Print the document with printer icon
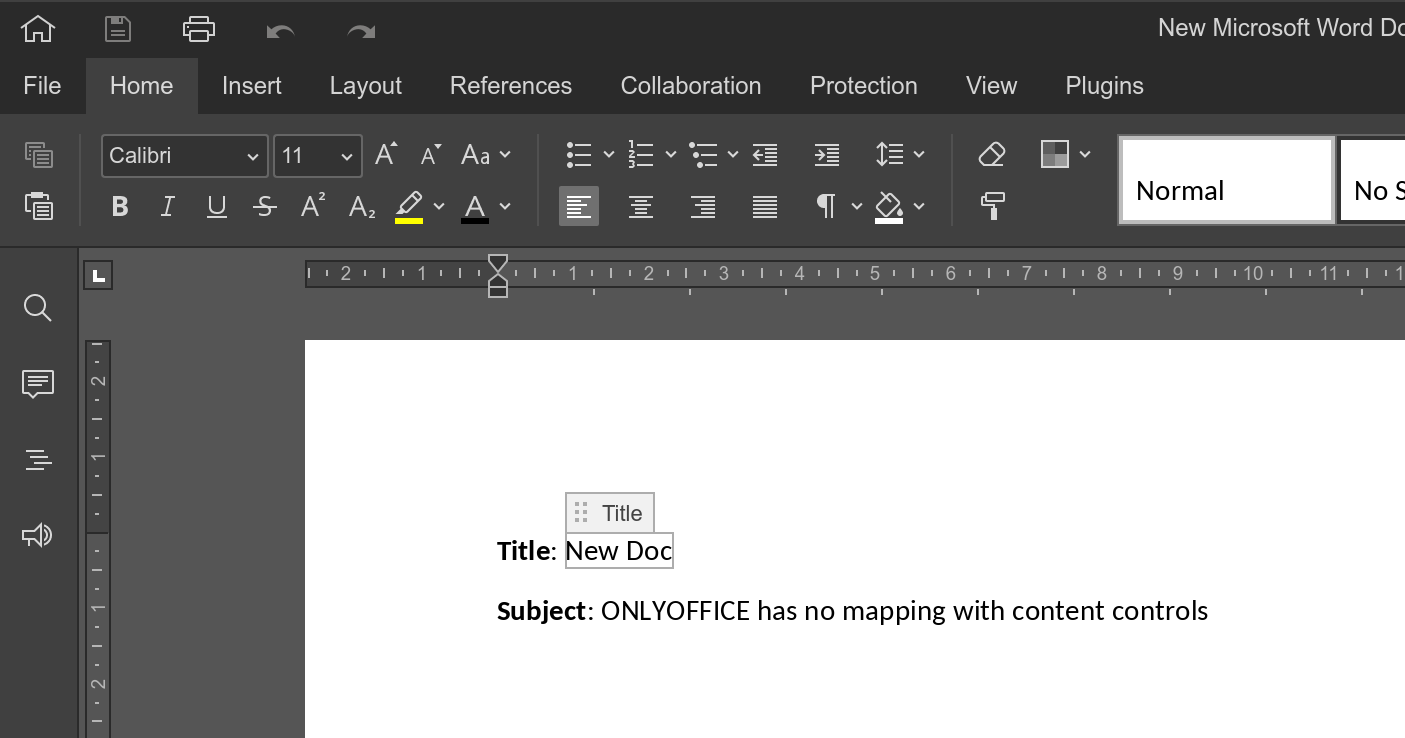The height and width of the screenshot is (738, 1405). coord(199,29)
